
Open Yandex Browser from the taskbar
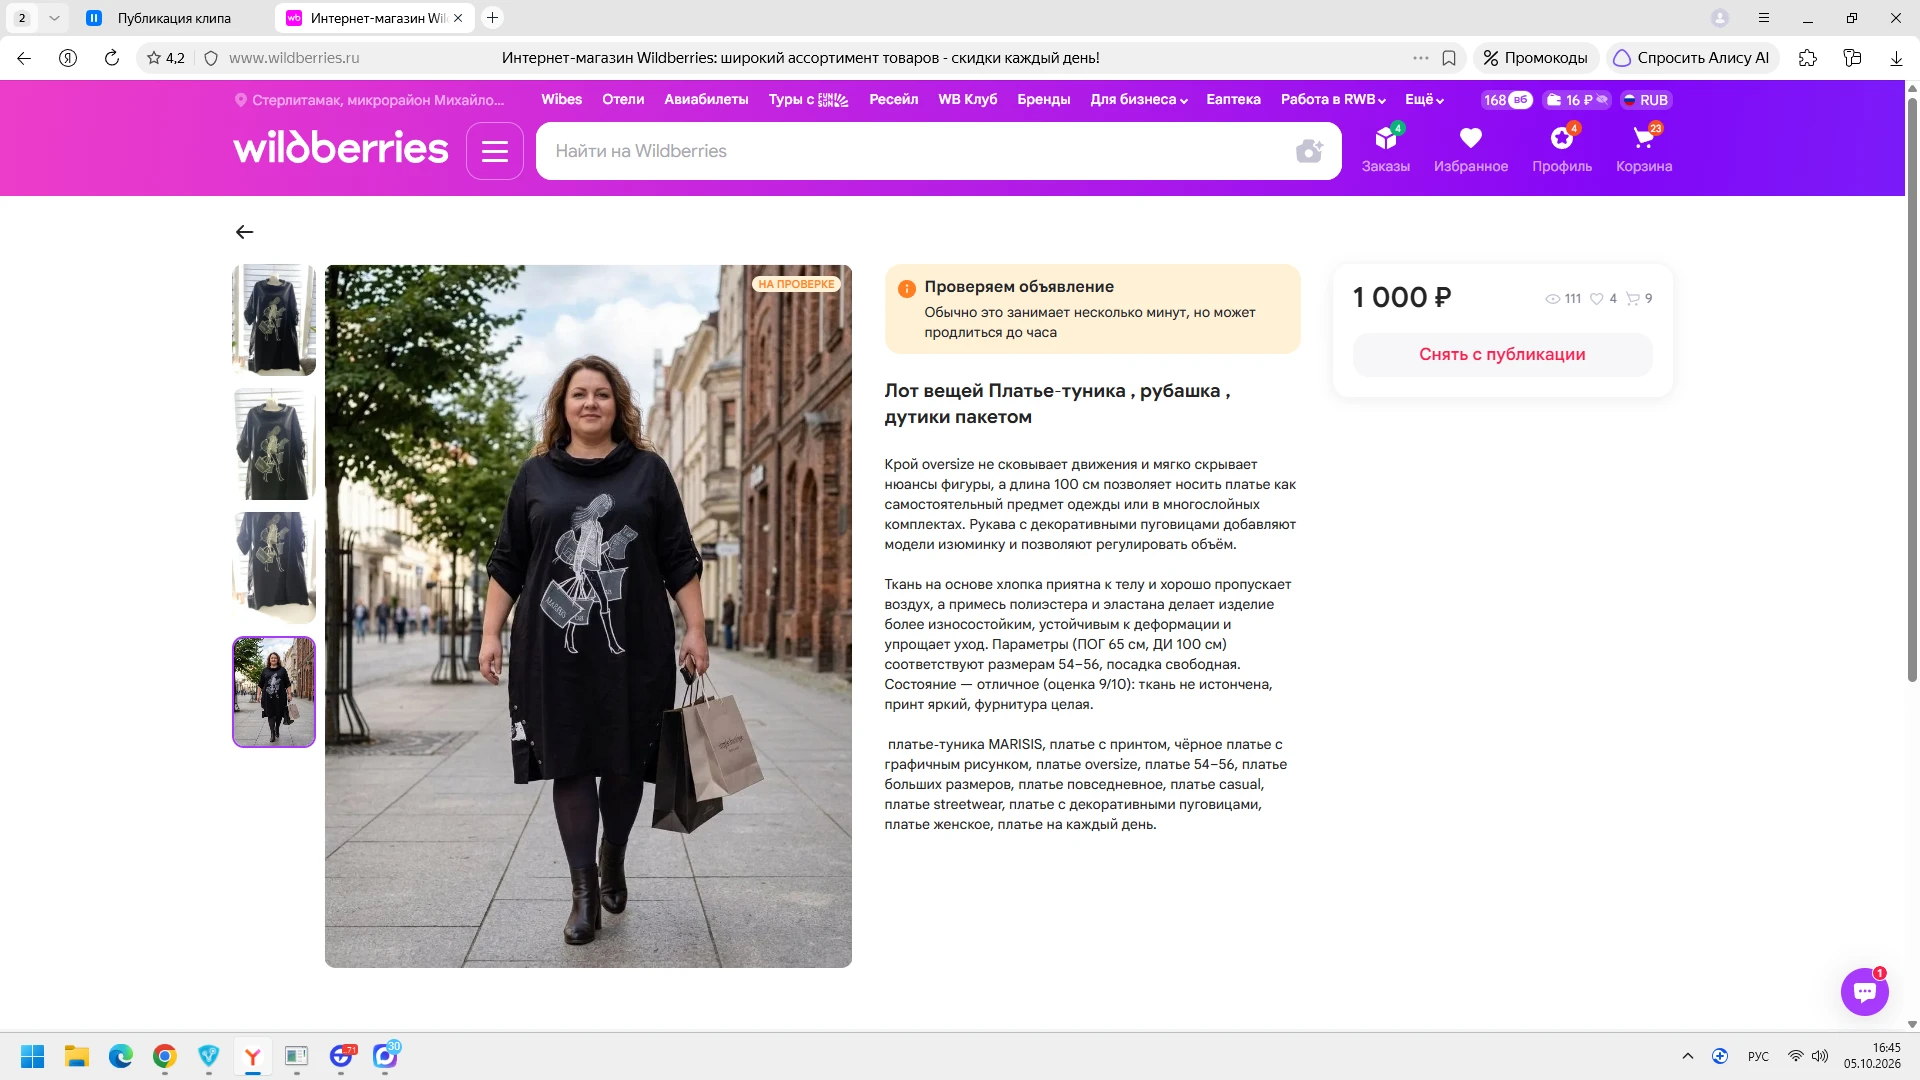pos(253,1056)
